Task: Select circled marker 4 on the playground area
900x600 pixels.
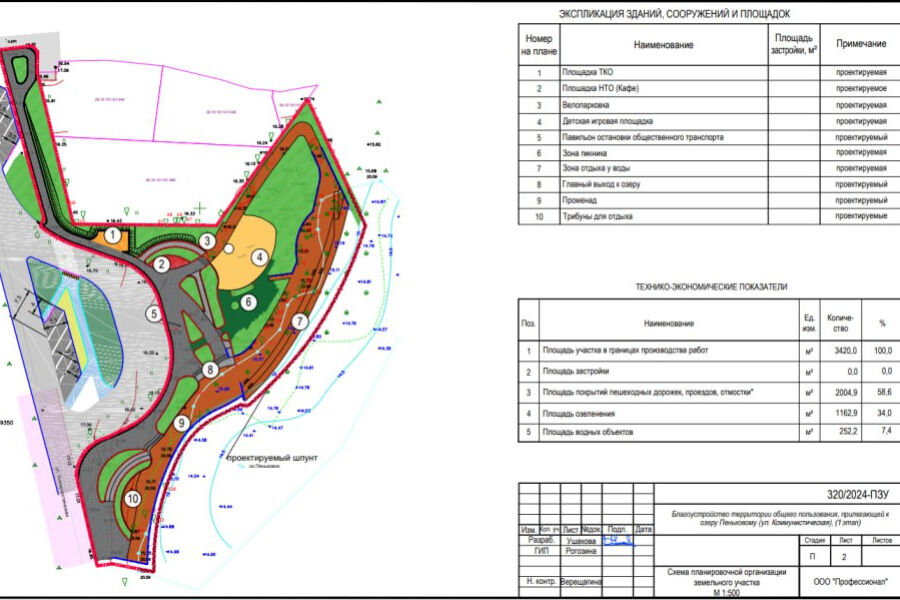Action: pyautogui.click(x=258, y=257)
